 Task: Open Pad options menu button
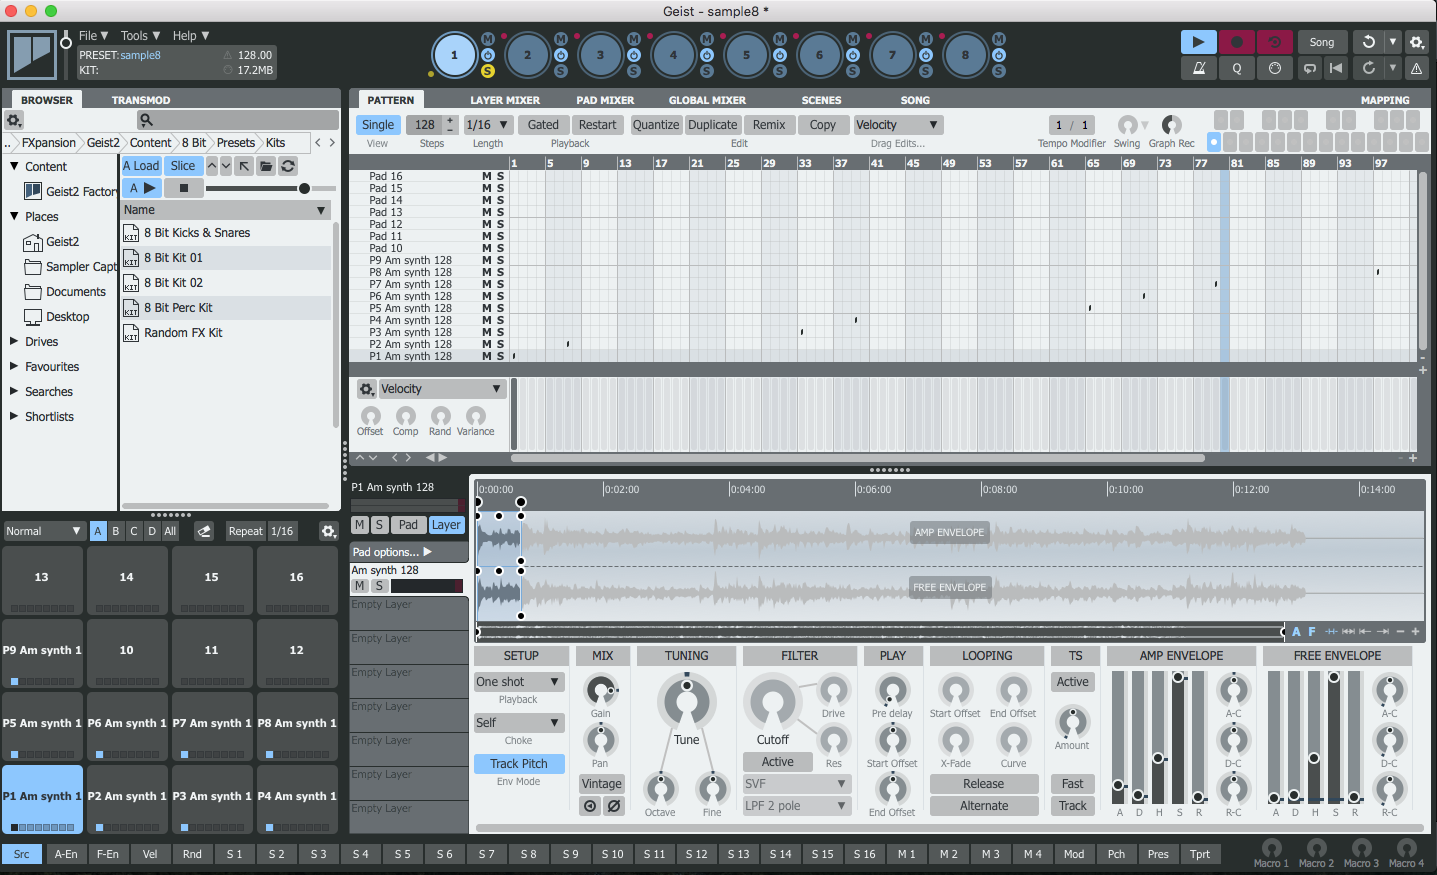coord(409,552)
